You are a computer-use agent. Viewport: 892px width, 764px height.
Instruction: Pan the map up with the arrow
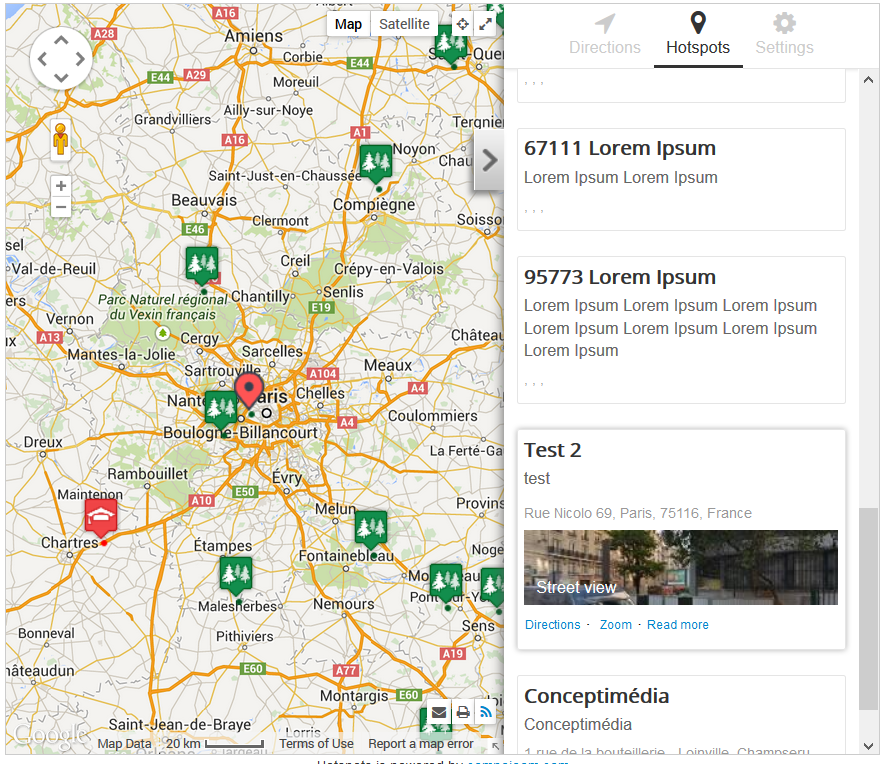point(61,40)
